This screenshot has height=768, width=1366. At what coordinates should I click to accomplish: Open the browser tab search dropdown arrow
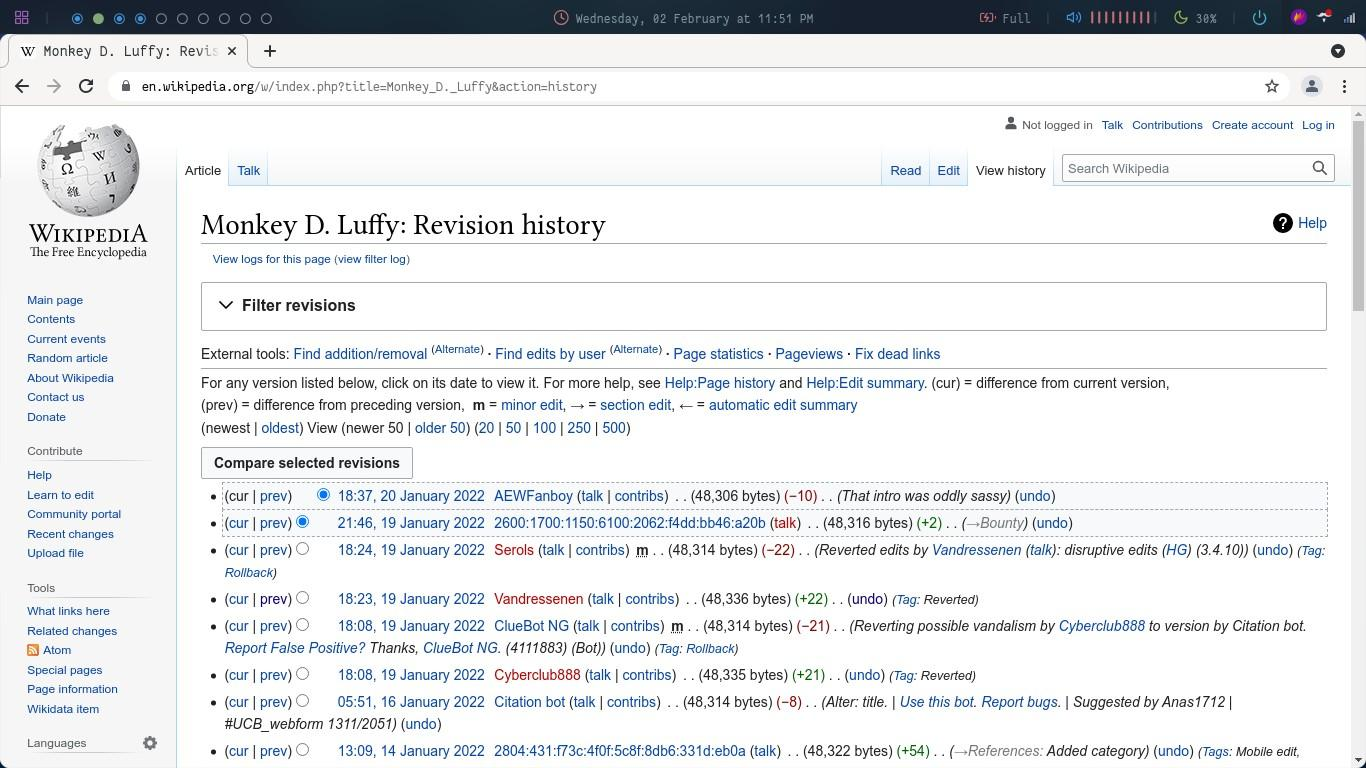(1338, 51)
